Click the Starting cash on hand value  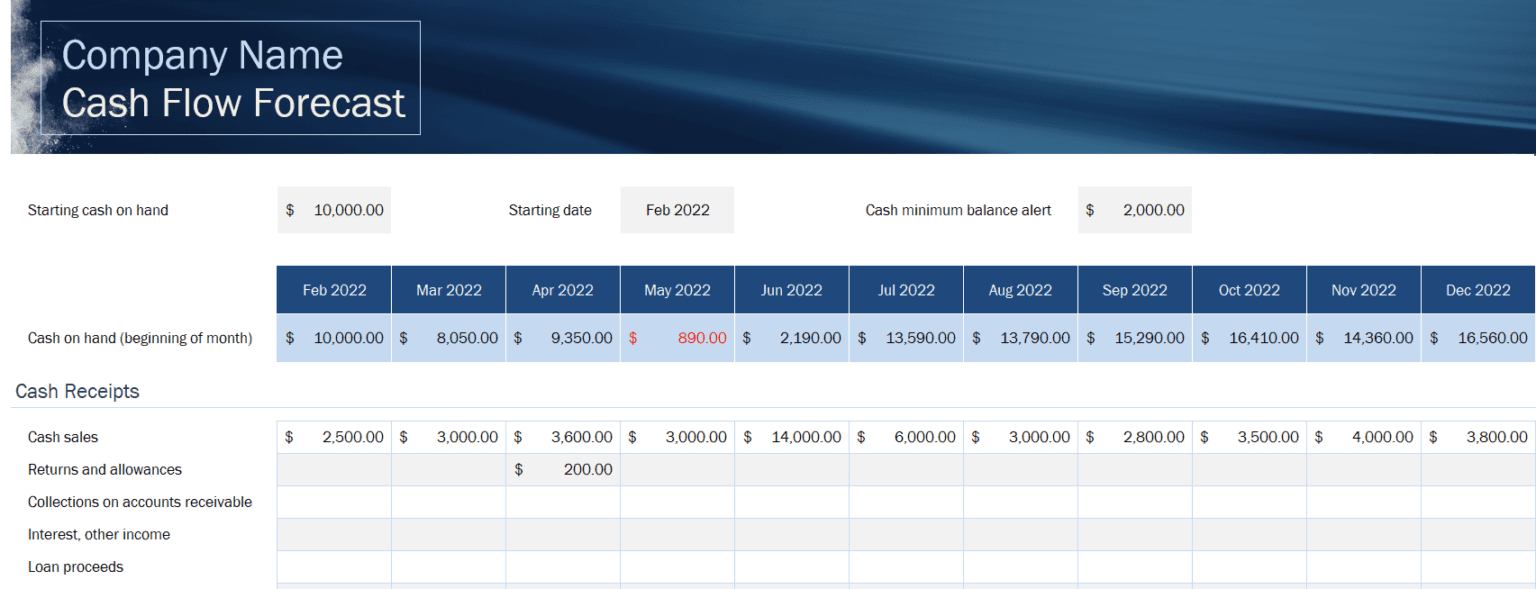pyautogui.click(x=334, y=210)
